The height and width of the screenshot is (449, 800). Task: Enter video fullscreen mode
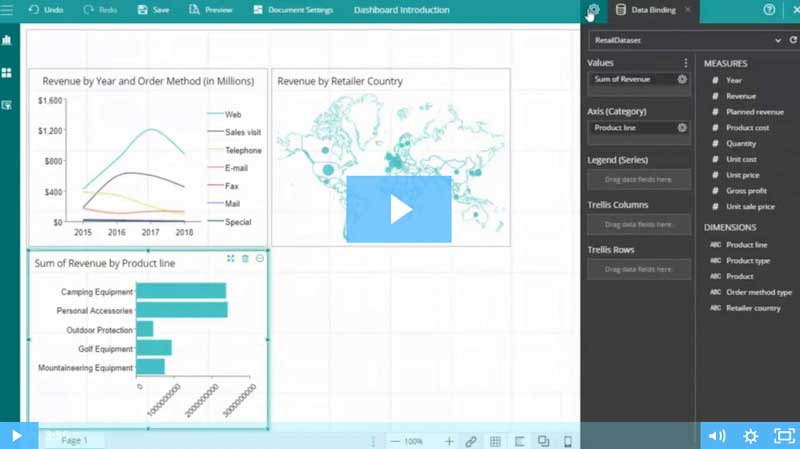pyautogui.click(x=784, y=436)
